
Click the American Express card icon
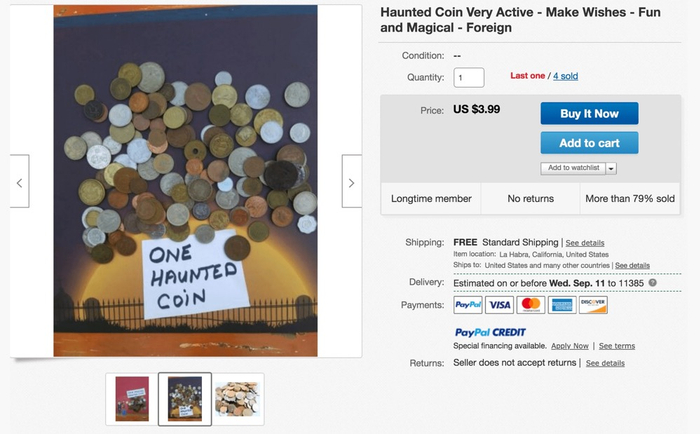pyautogui.click(x=561, y=305)
